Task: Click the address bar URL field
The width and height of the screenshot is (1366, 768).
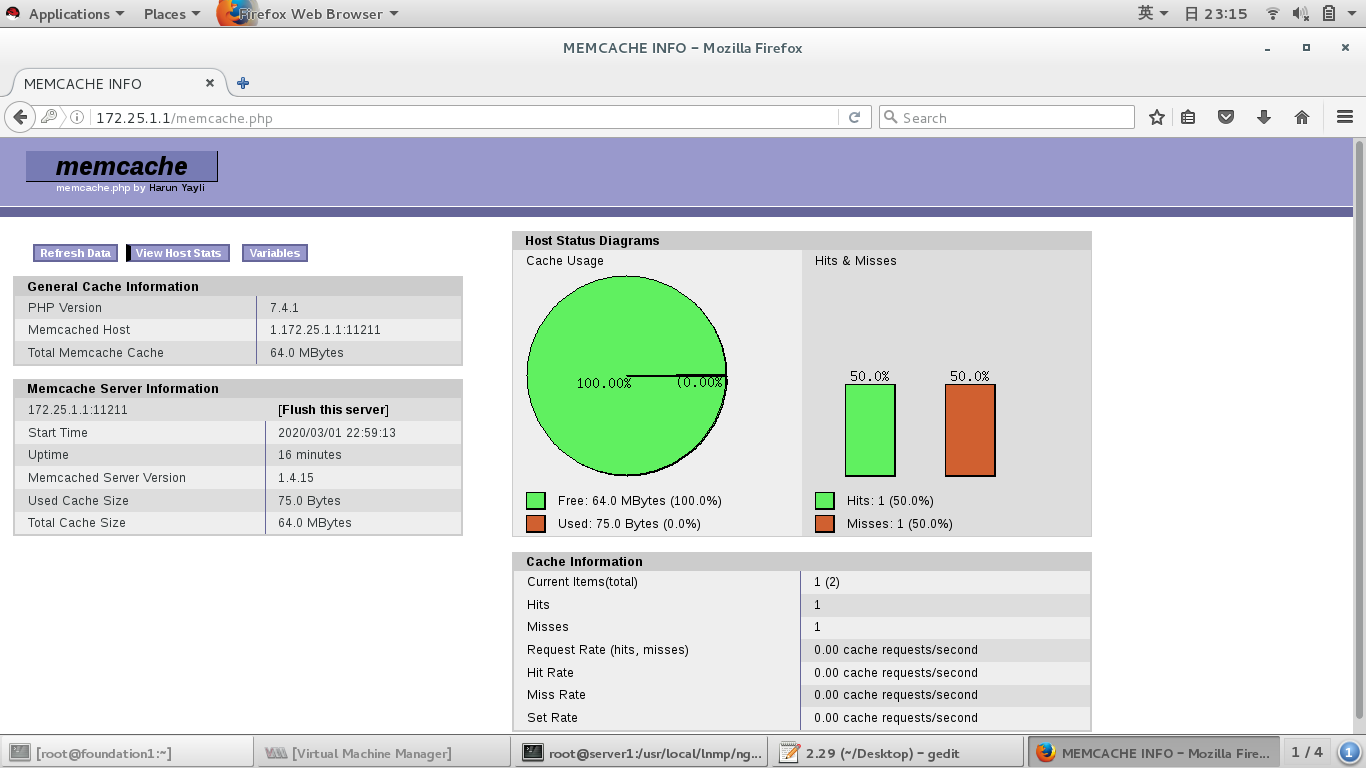Action: (465, 118)
